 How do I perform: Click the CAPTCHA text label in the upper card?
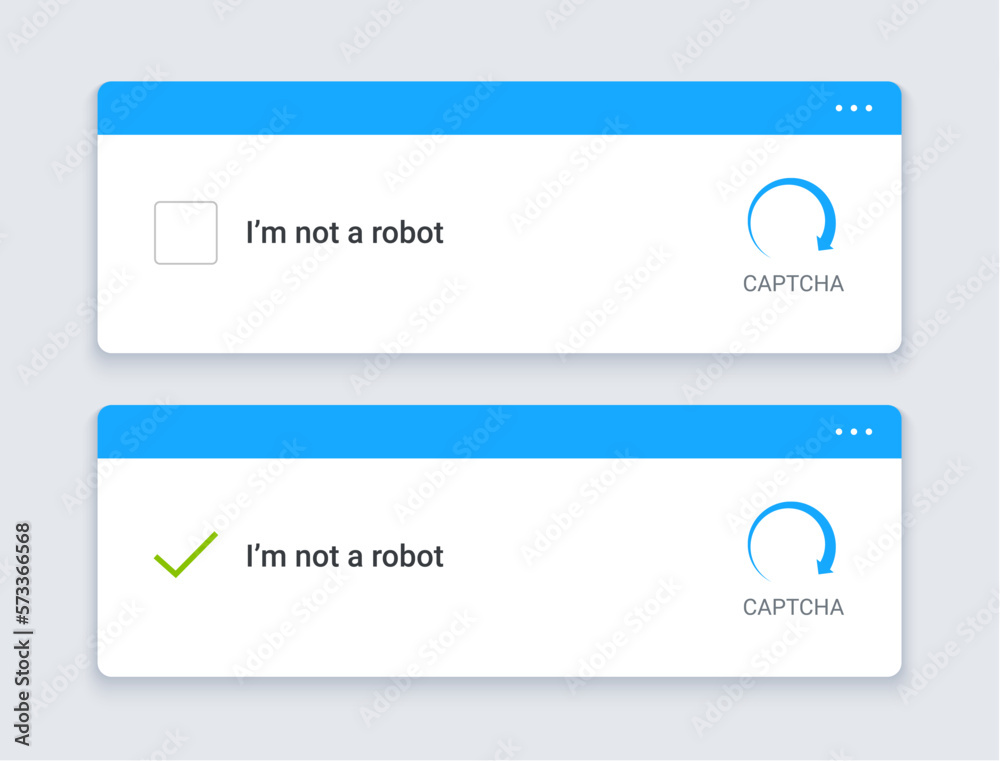coord(793,284)
